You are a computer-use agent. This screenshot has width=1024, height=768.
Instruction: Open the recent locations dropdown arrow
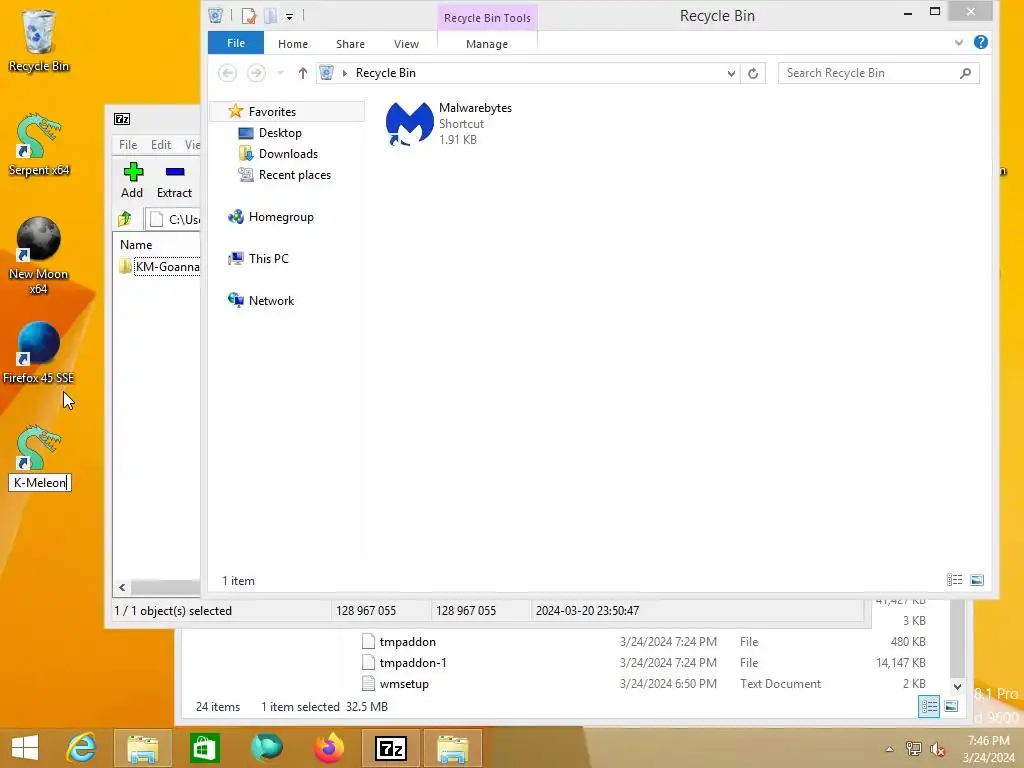pyautogui.click(x=281, y=73)
